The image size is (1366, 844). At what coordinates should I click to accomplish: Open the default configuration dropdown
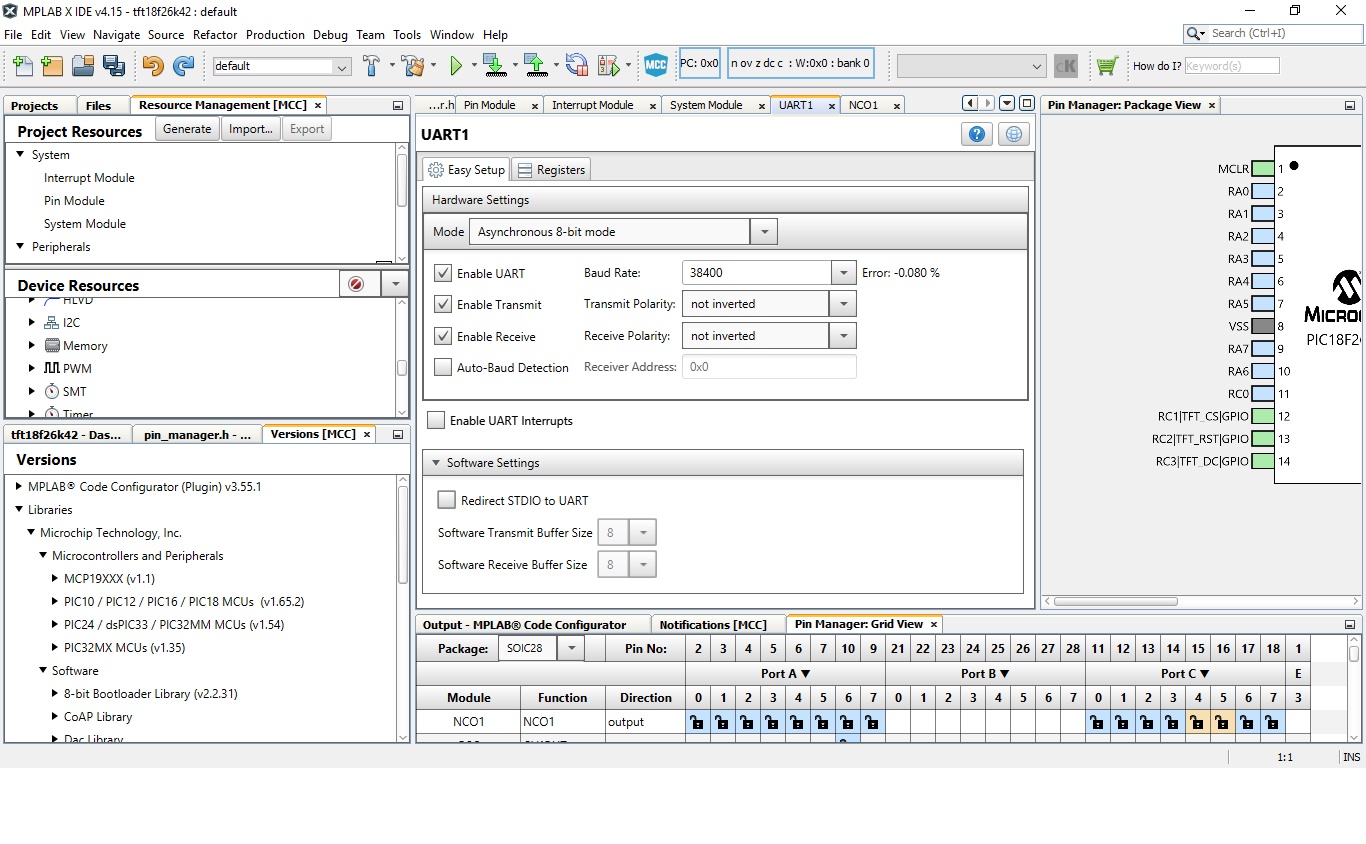pos(342,66)
